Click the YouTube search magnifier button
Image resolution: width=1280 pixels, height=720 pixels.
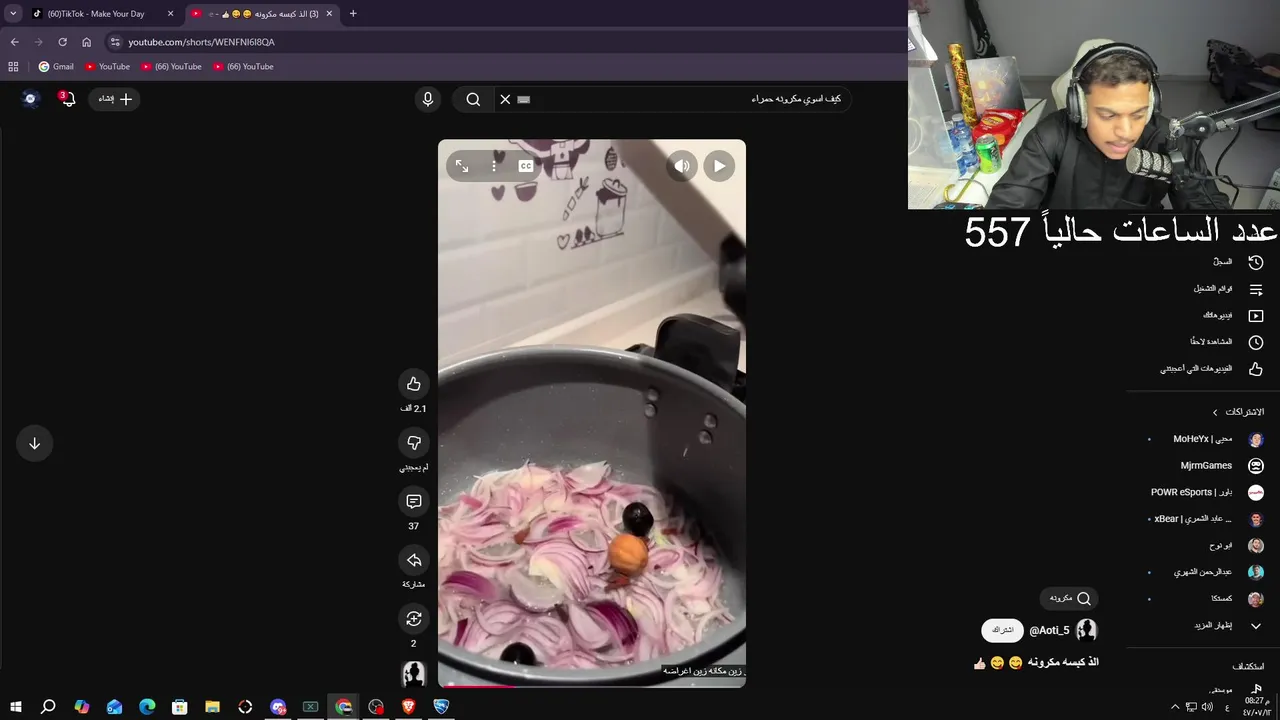click(473, 99)
